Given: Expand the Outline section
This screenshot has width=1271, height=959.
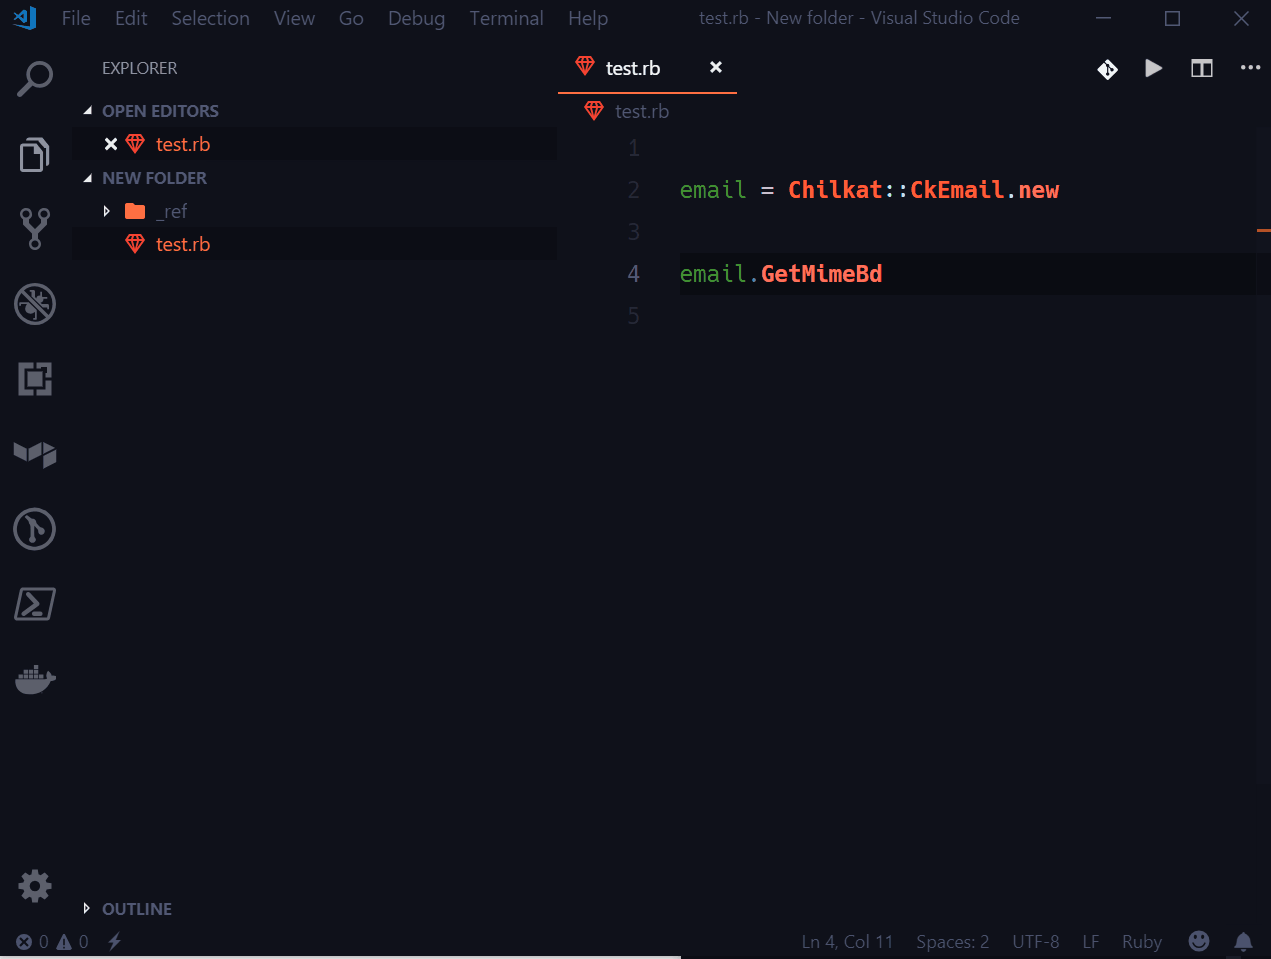Looking at the screenshot, I should click(87, 909).
